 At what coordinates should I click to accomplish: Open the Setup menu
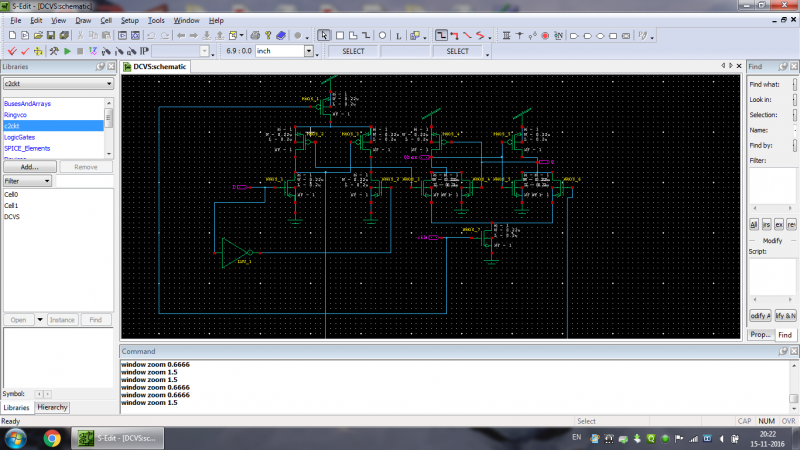[x=130, y=20]
